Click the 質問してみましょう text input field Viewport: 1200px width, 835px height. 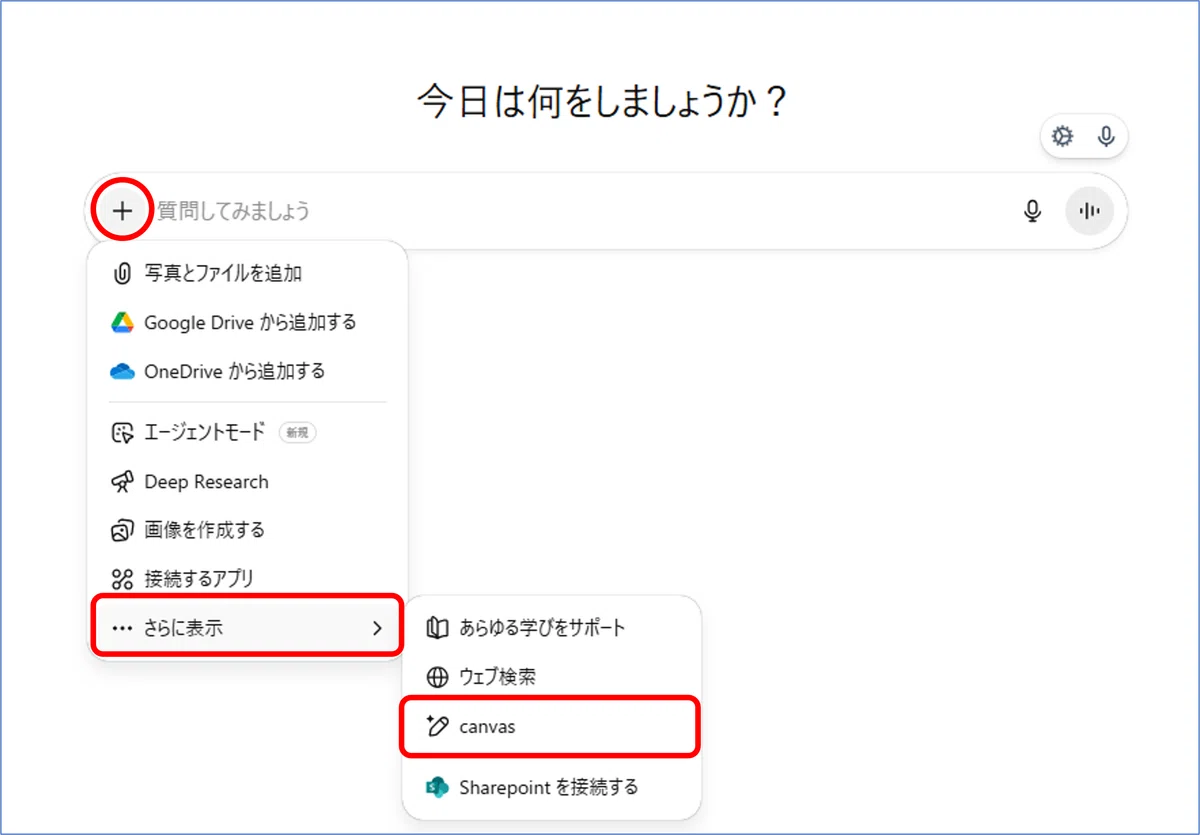point(580,211)
